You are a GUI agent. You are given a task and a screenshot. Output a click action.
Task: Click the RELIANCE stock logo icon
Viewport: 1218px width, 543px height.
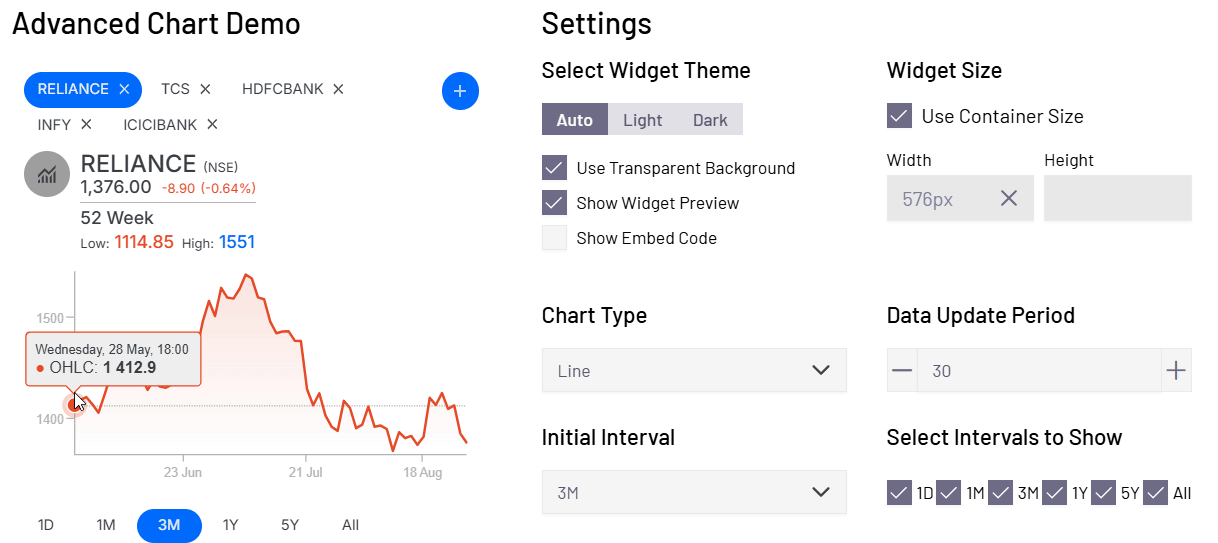pos(46,175)
